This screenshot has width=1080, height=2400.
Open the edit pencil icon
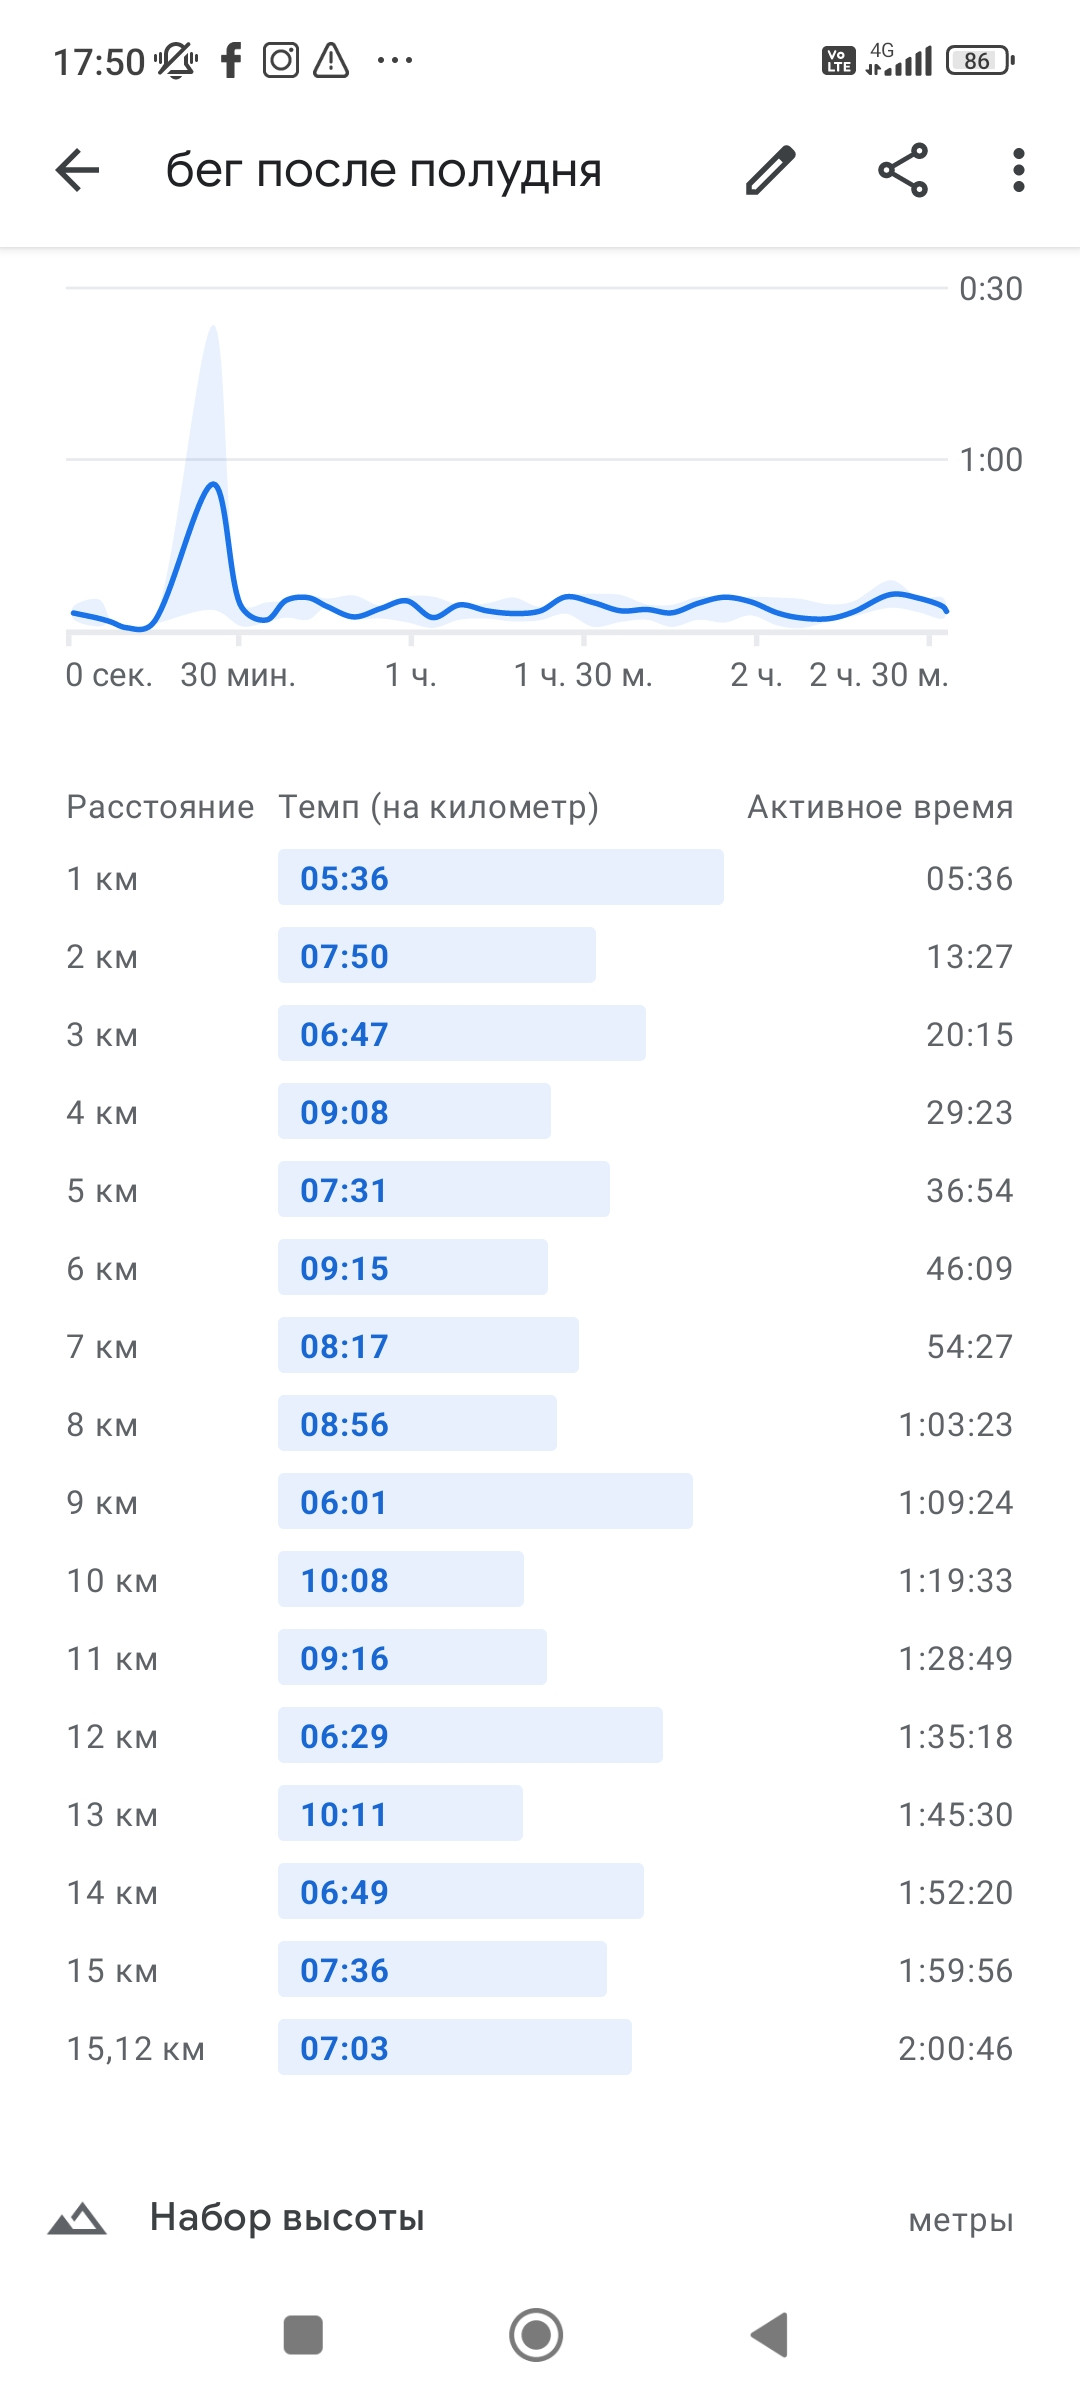pos(771,170)
